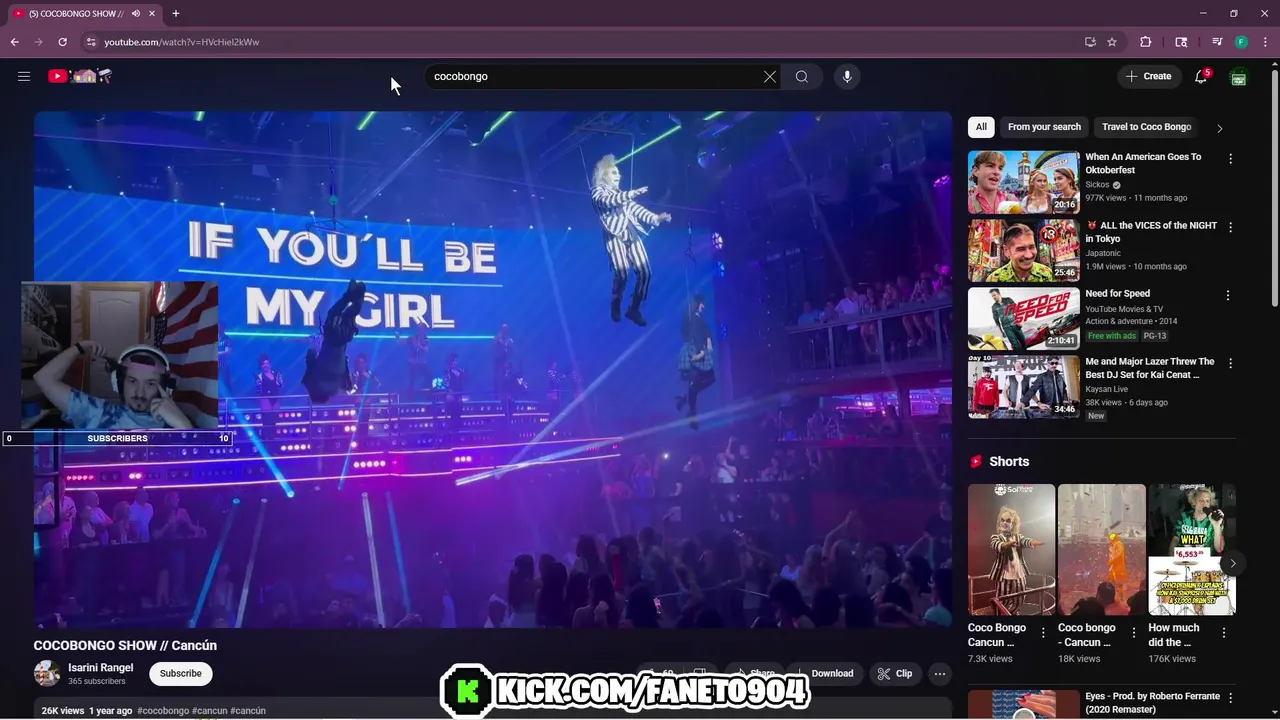Select the From your search chip
This screenshot has height=720, width=1280.
pyautogui.click(x=1044, y=127)
